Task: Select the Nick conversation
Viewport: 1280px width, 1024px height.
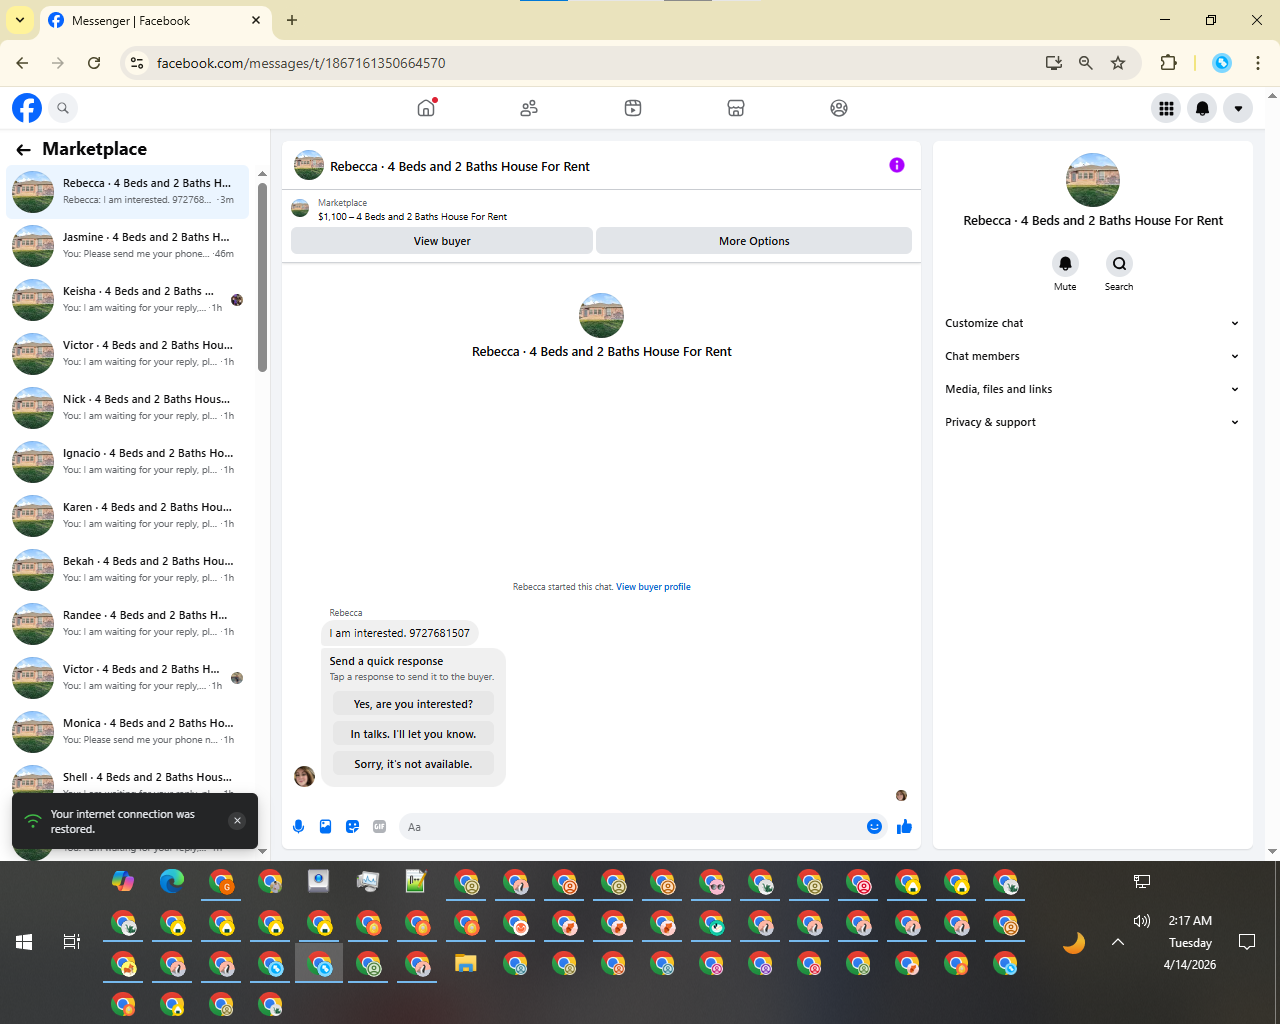Action: pyautogui.click(x=128, y=407)
